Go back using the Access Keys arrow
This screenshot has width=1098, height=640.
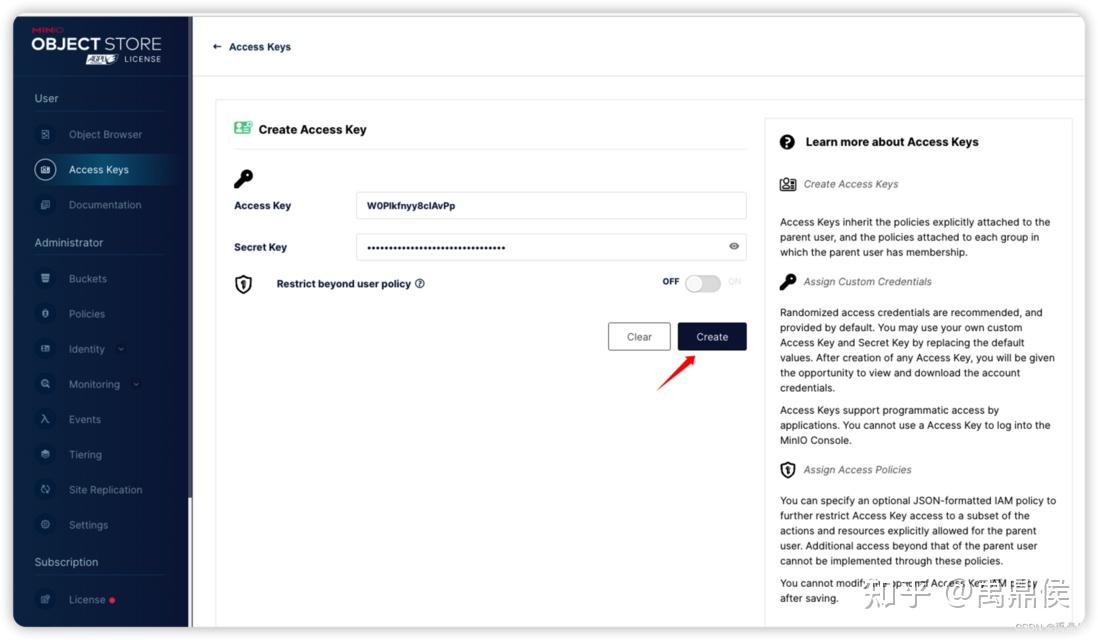[x=217, y=47]
